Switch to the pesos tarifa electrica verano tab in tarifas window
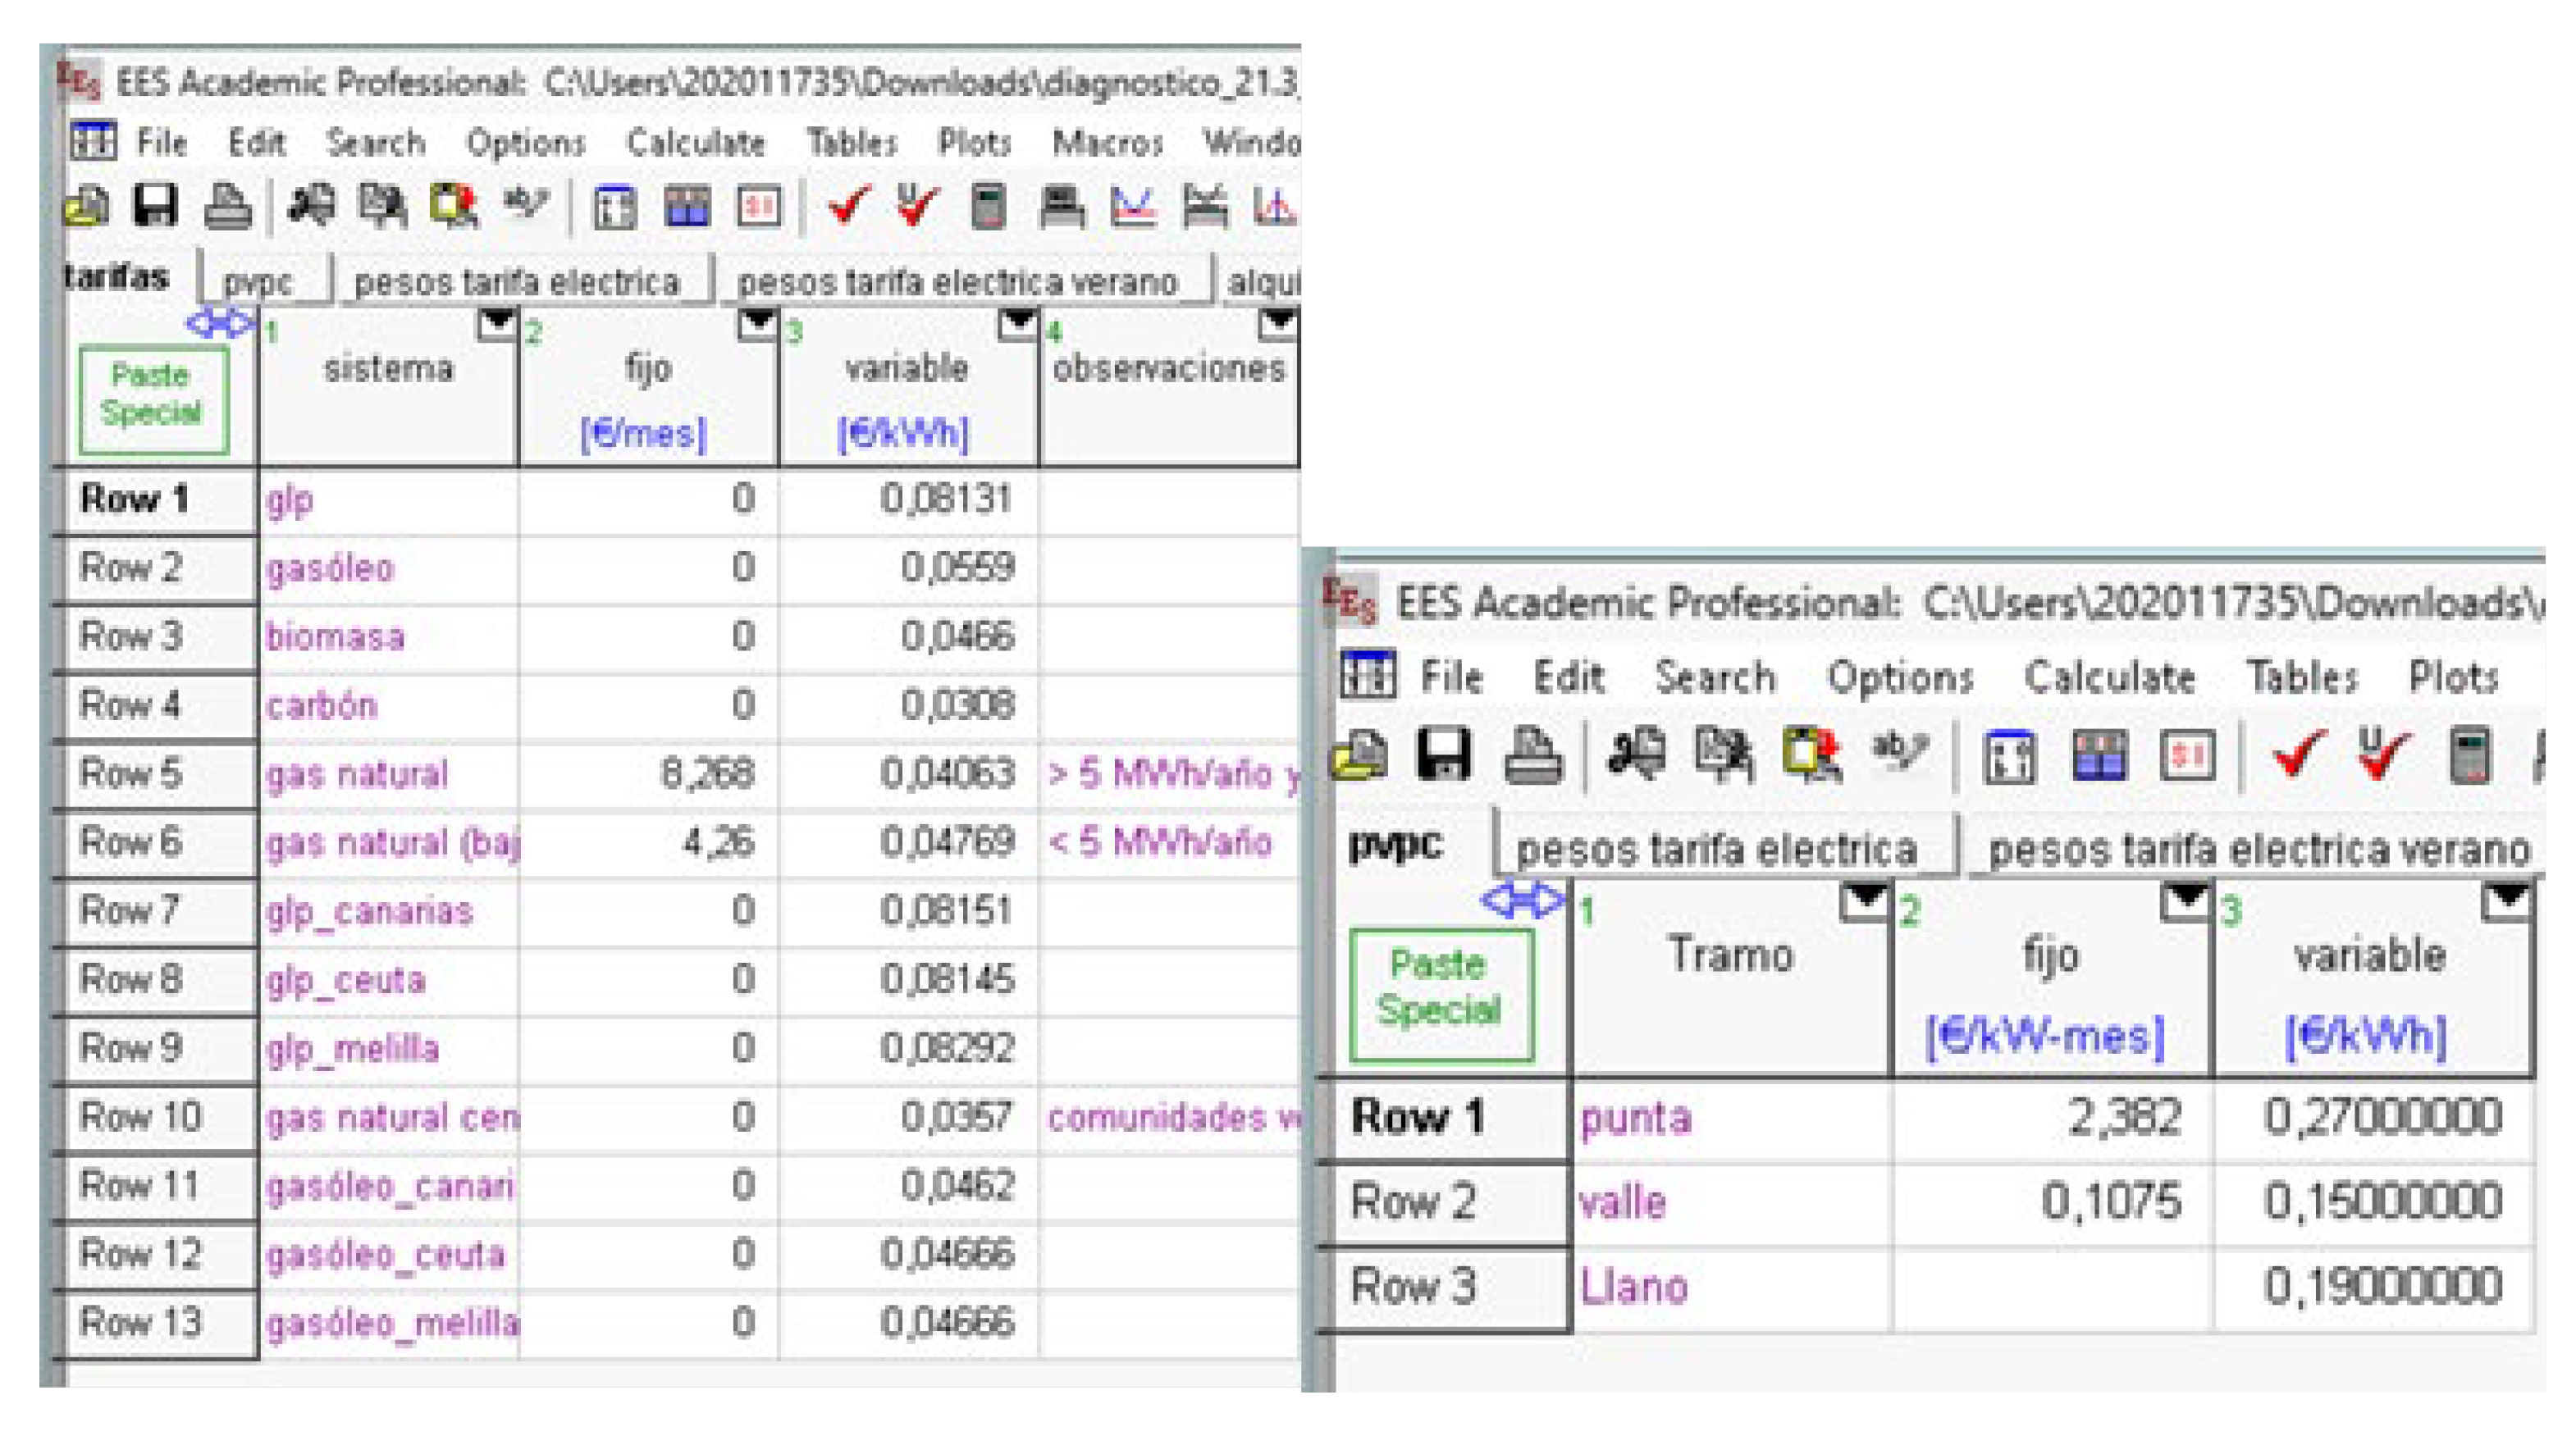2576x1436 pixels. pos(957,282)
